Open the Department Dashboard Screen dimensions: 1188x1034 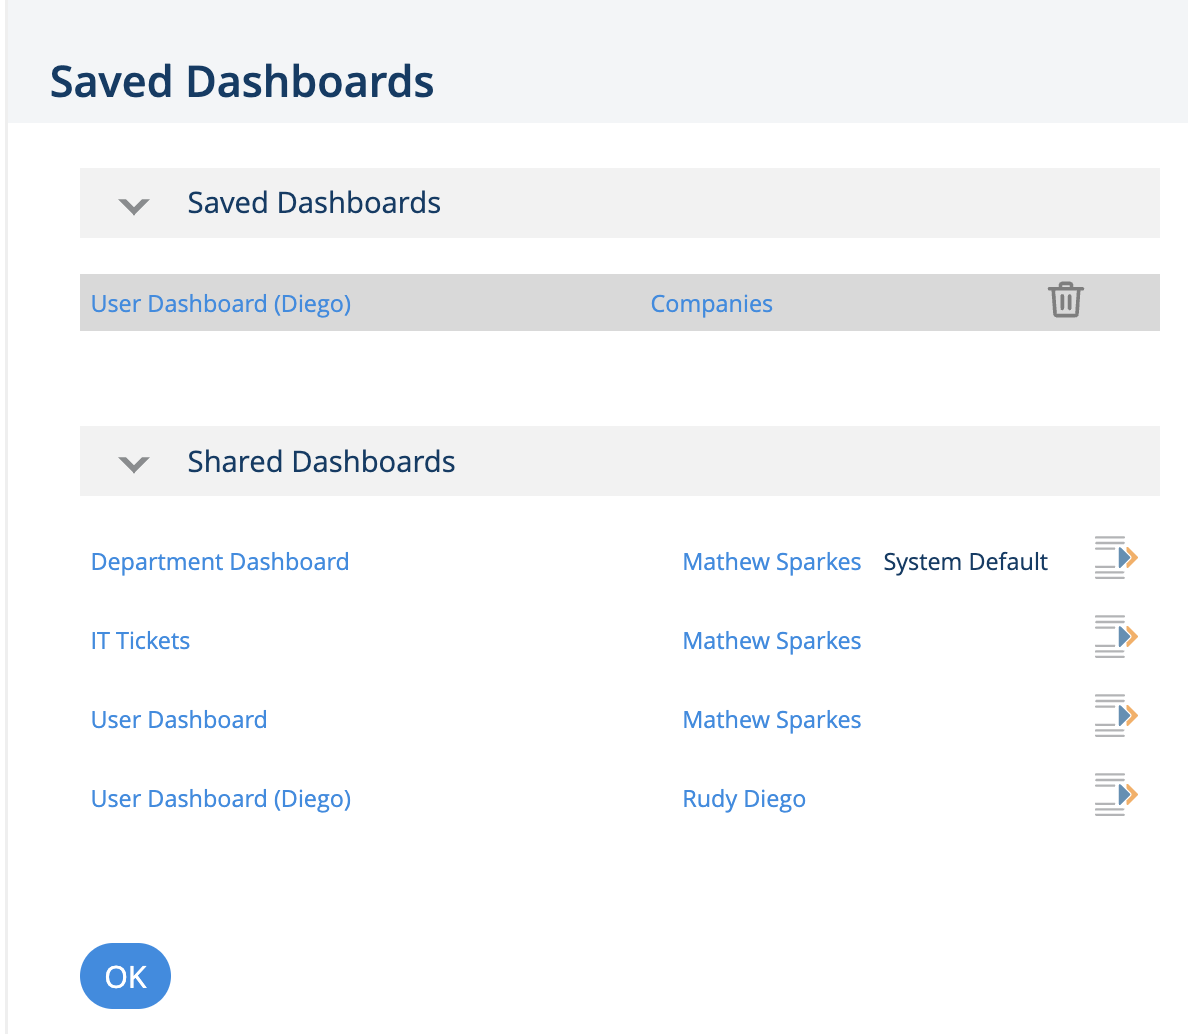(x=219, y=561)
